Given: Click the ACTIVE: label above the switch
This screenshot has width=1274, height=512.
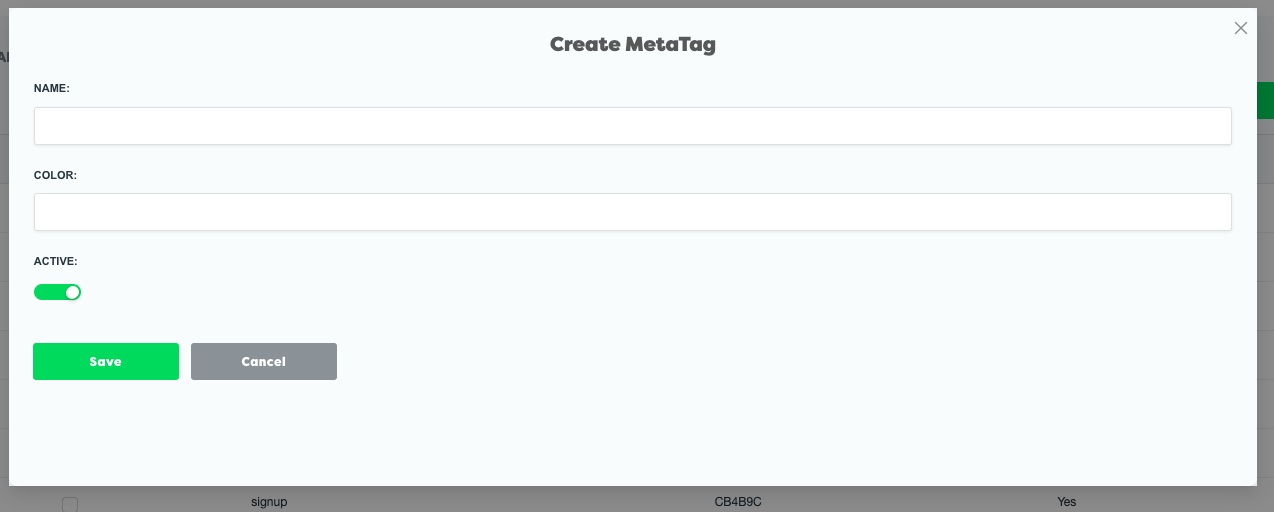Looking at the screenshot, I should pos(56,261).
